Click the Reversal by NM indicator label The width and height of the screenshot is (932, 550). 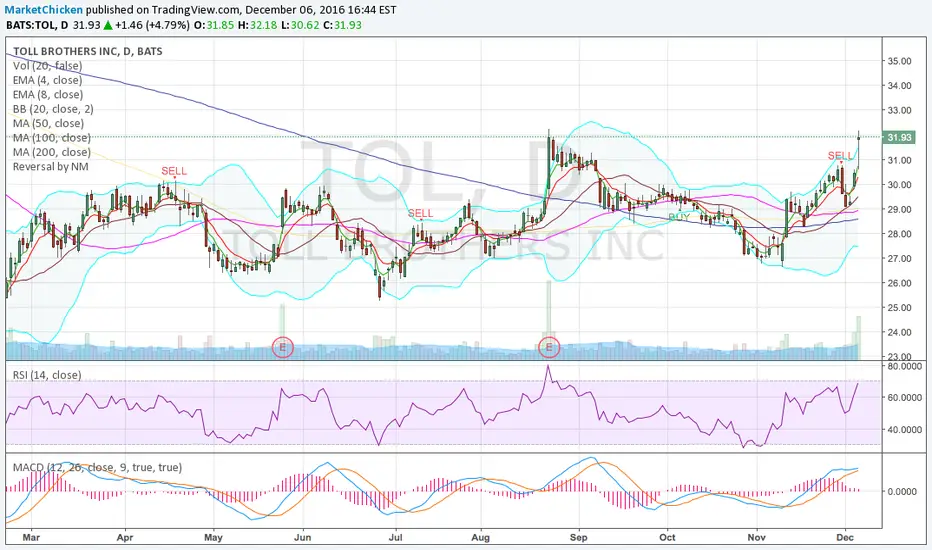[x=51, y=166]
